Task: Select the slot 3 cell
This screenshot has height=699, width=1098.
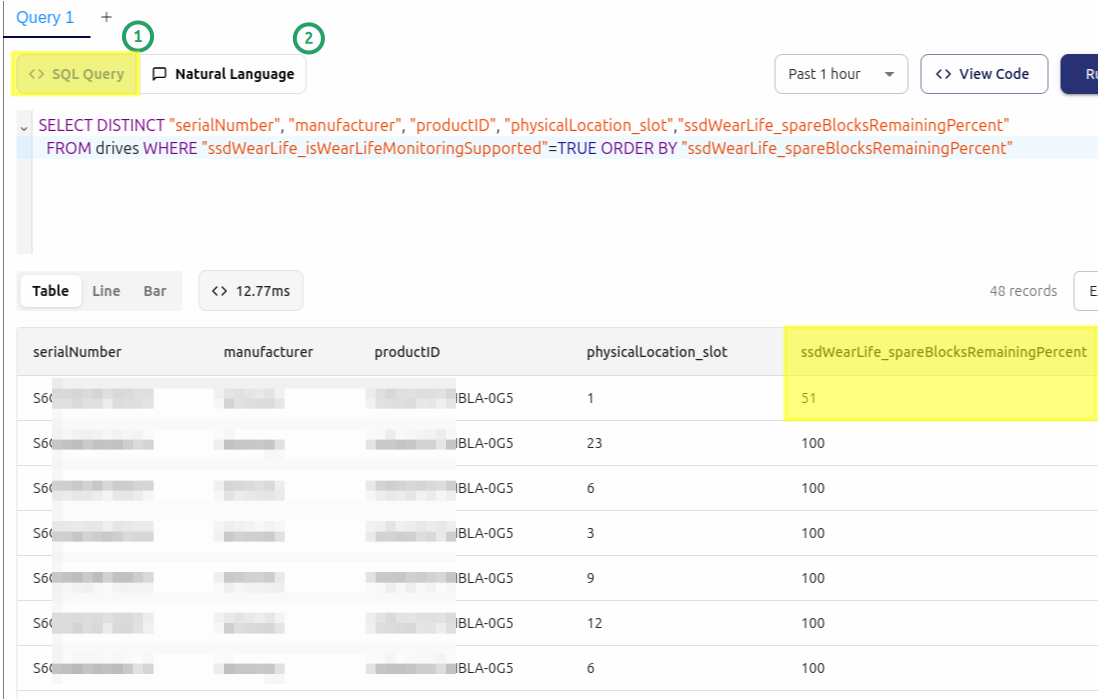Action: (590, 533)
